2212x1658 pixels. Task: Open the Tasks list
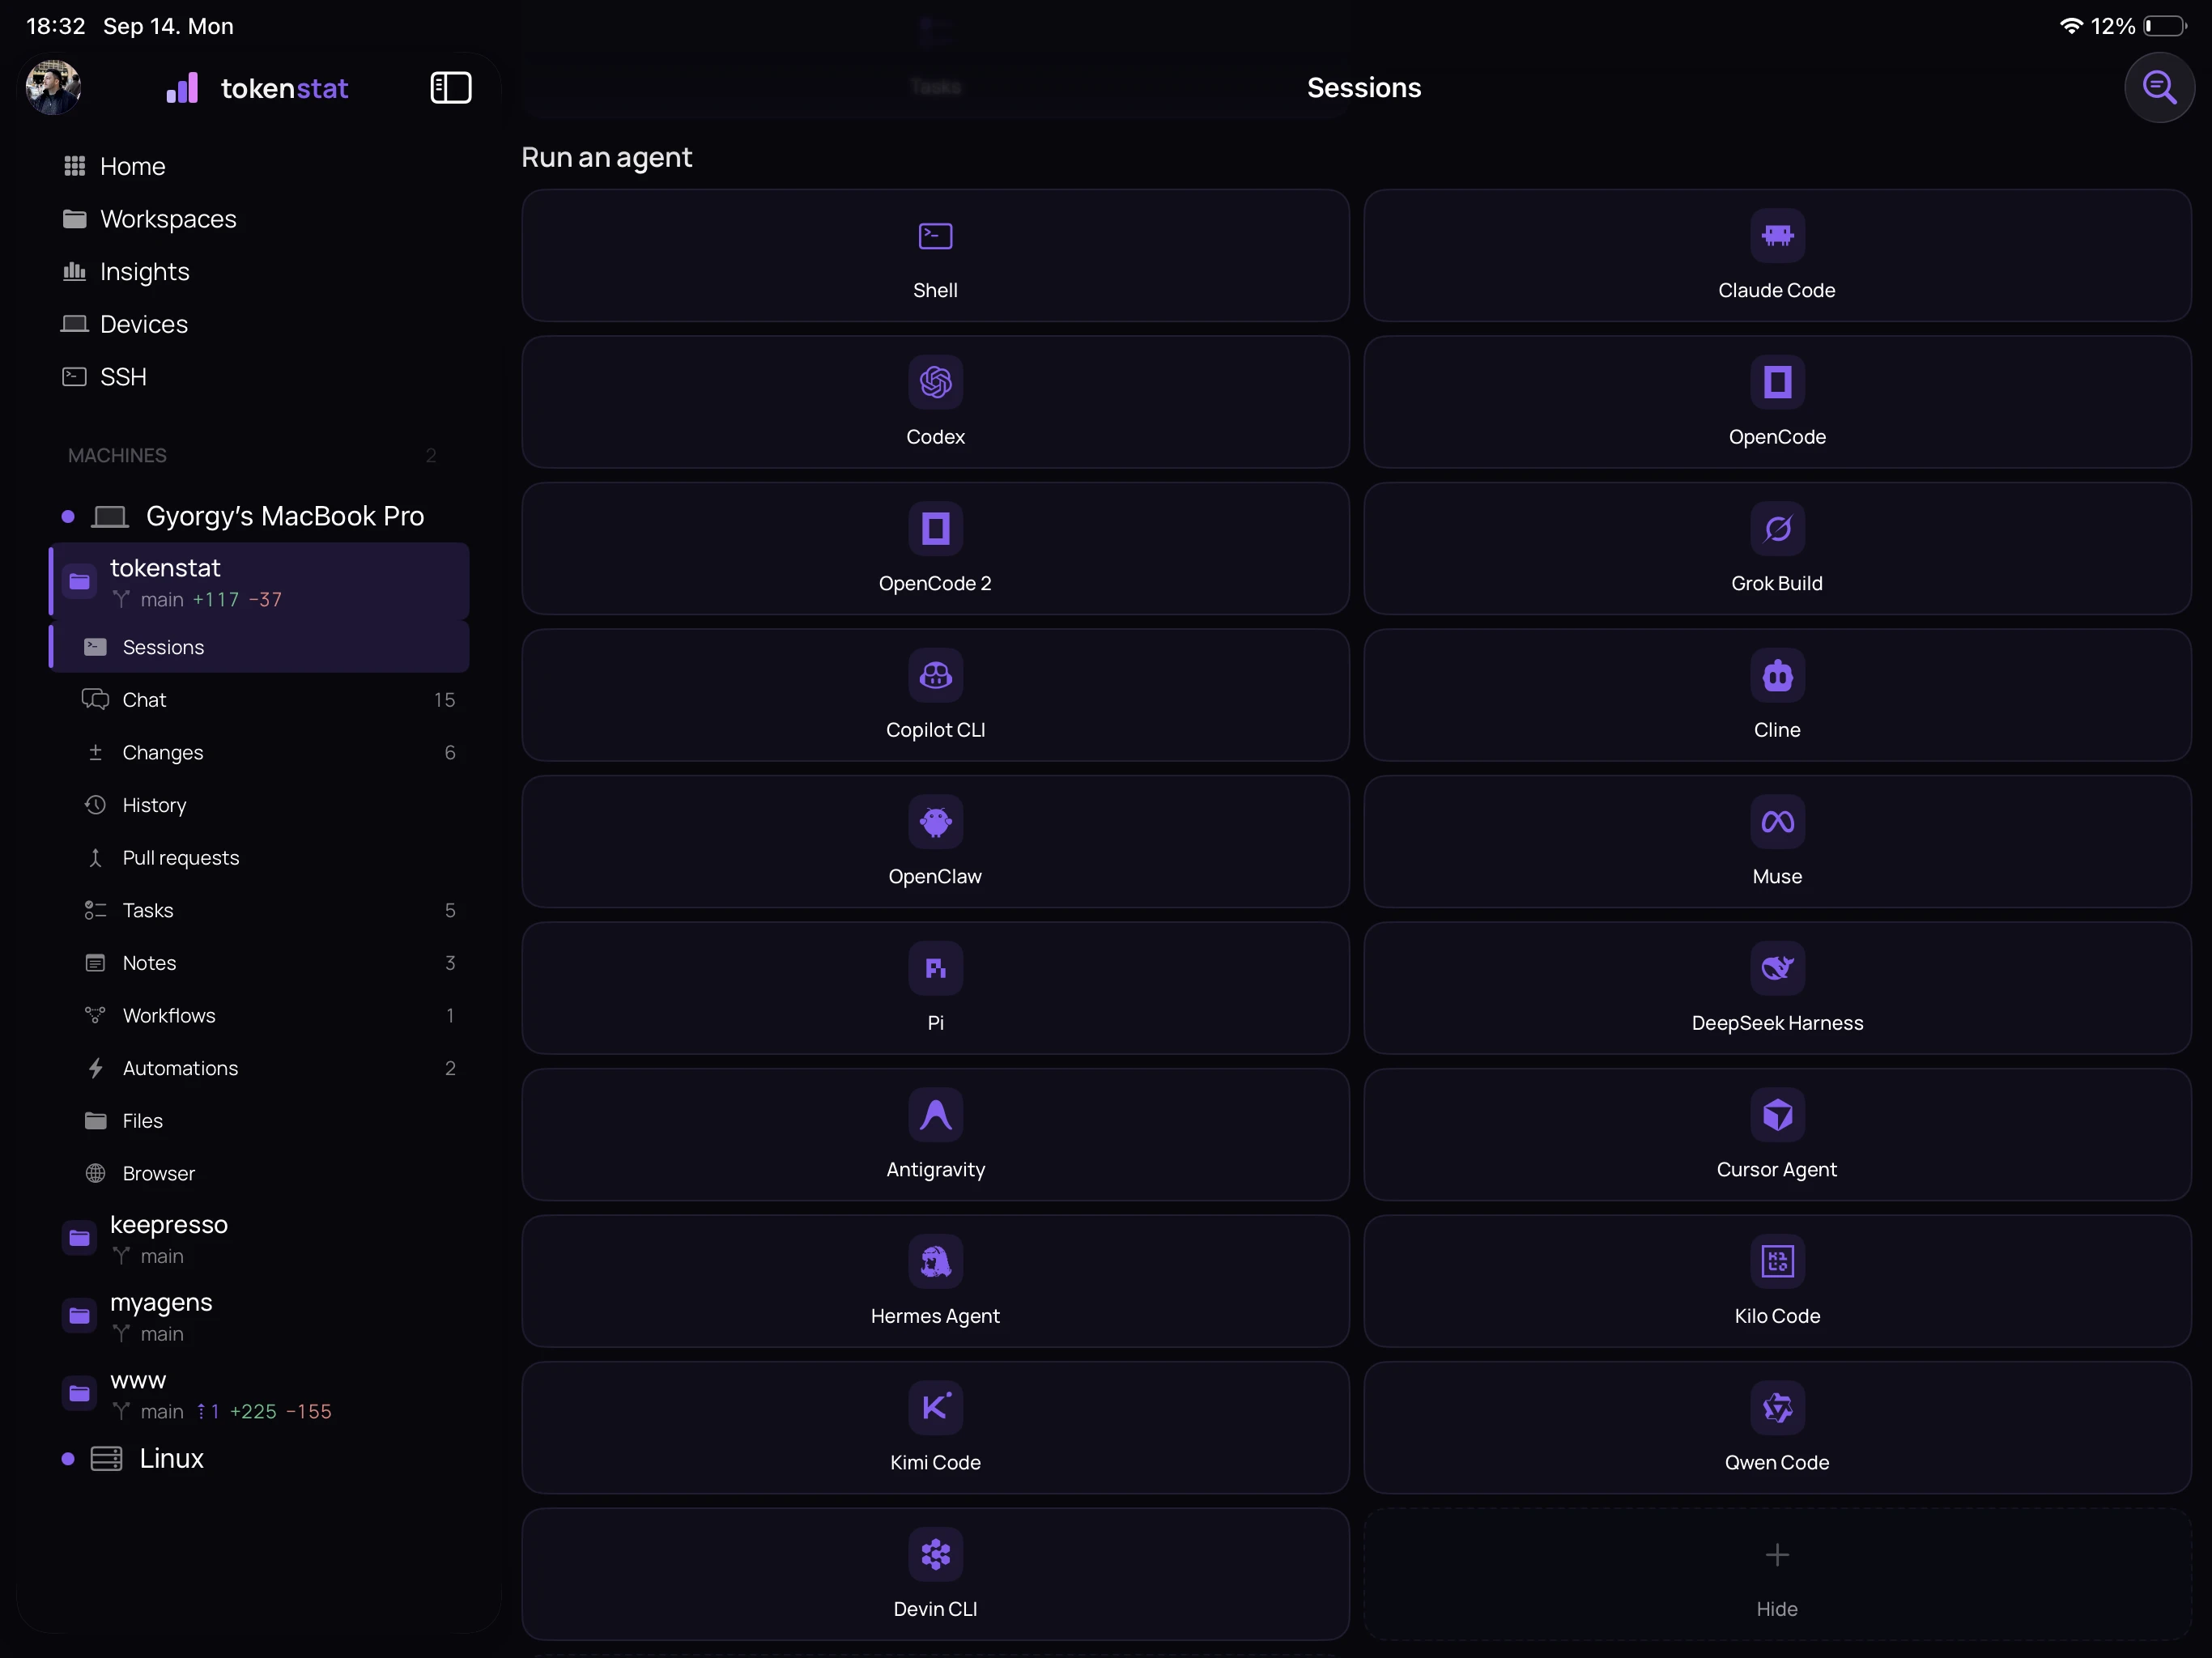(259, 911)
